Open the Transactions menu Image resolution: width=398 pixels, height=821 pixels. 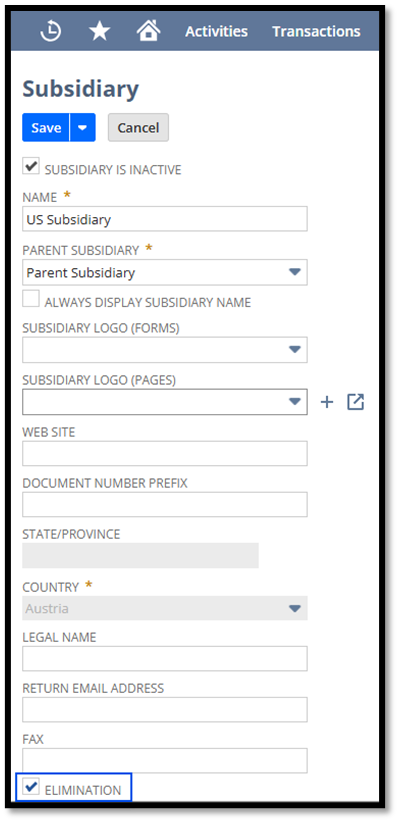[x=316, y=31]
